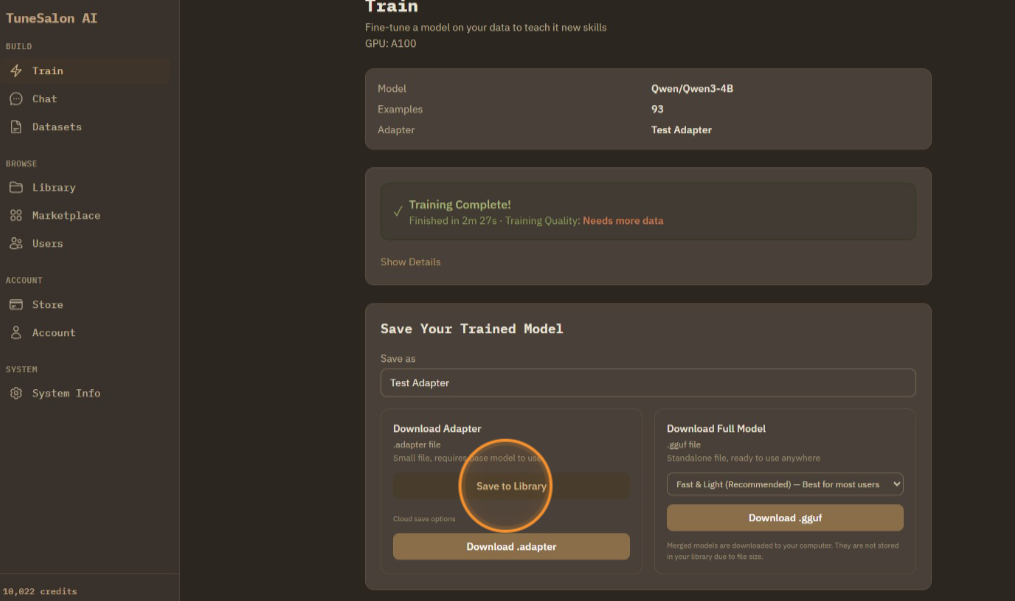This screenshot has width=1015, height=601.
Task: Click the Account person icon
Action: (16, 333)
